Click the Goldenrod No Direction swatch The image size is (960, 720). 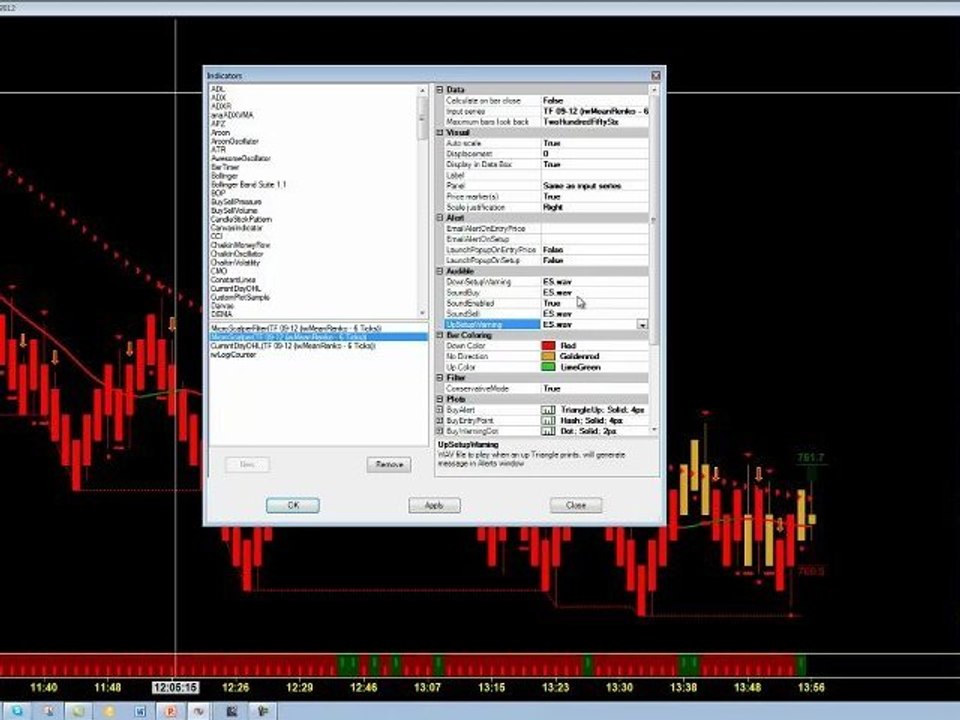(548, 356)
